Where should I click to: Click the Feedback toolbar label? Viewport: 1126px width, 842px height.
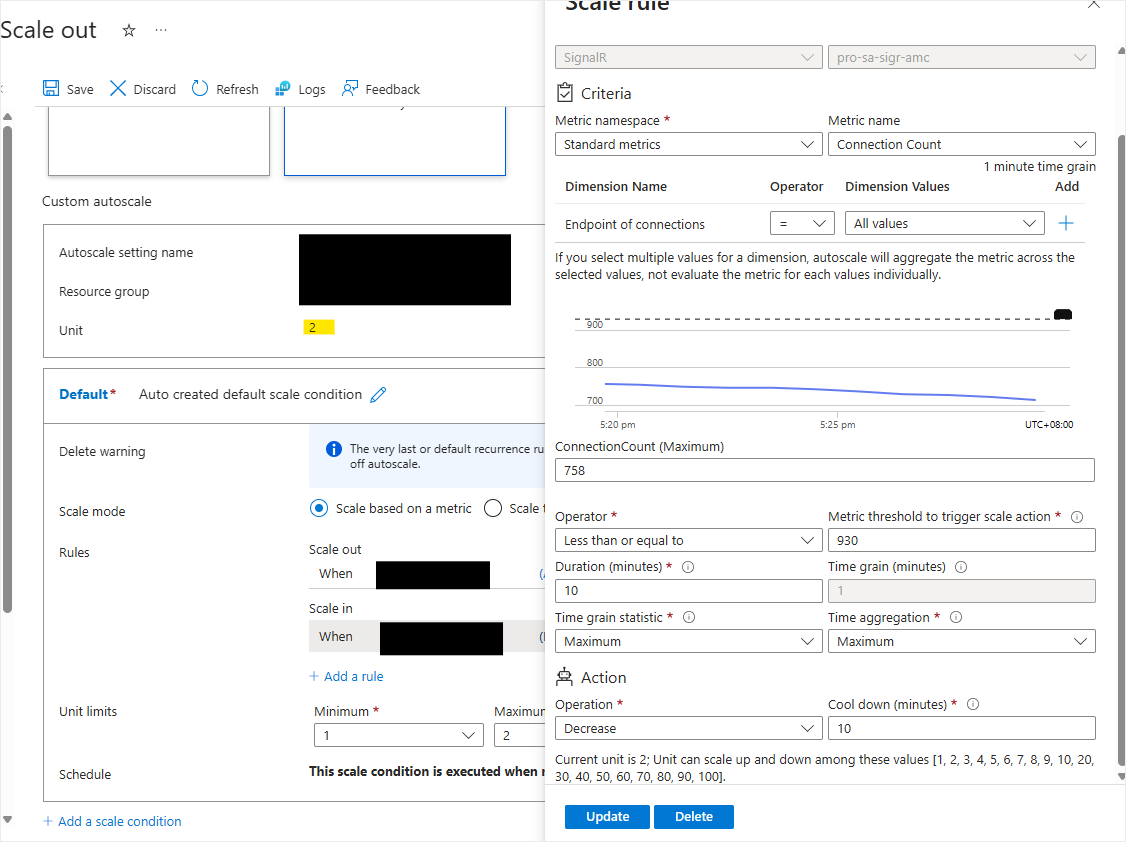(392, 89)
